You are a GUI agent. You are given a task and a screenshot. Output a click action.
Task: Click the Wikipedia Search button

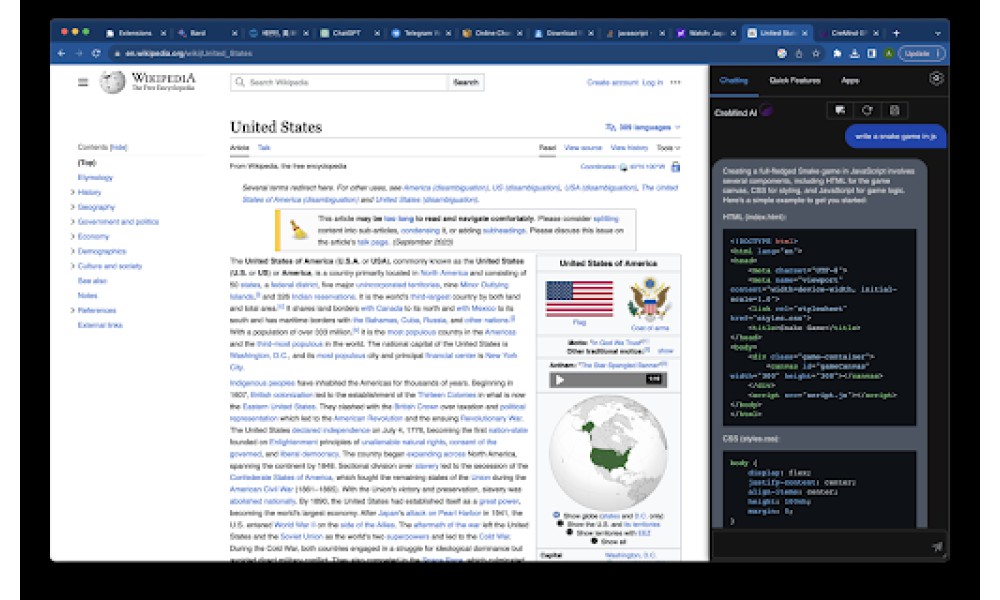(x=466, y=82)
